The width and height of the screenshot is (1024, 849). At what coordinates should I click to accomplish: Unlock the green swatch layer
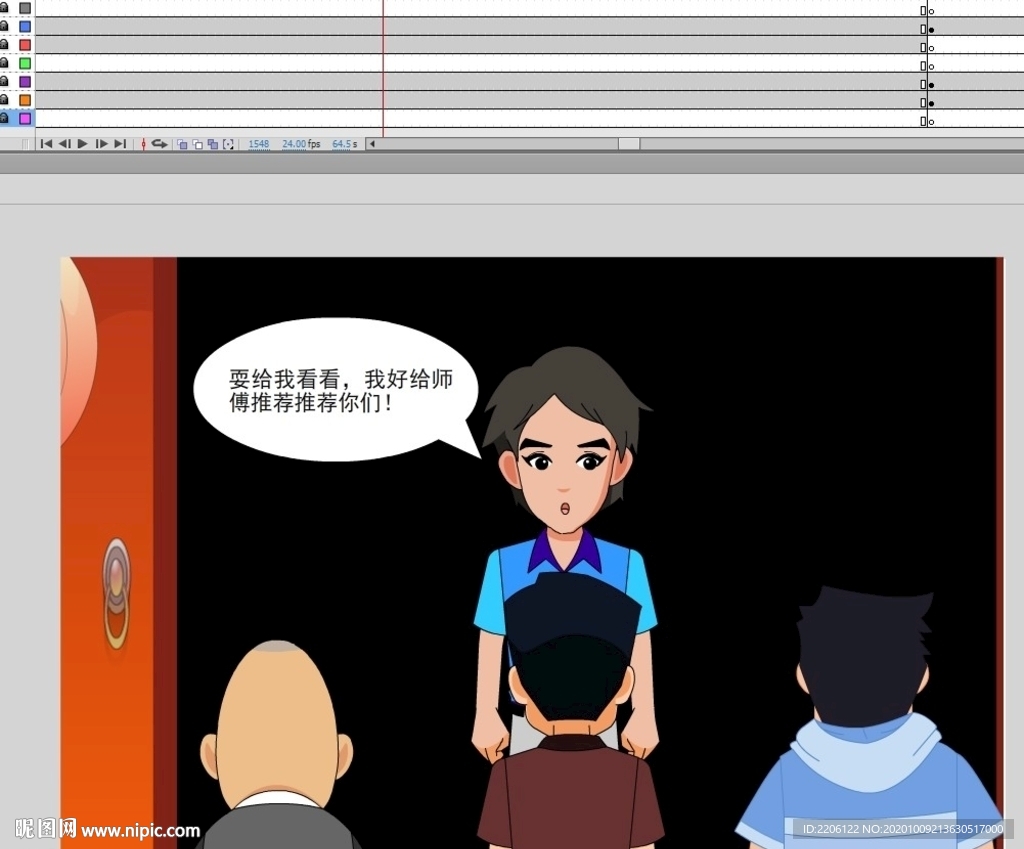tap(4, 63)
